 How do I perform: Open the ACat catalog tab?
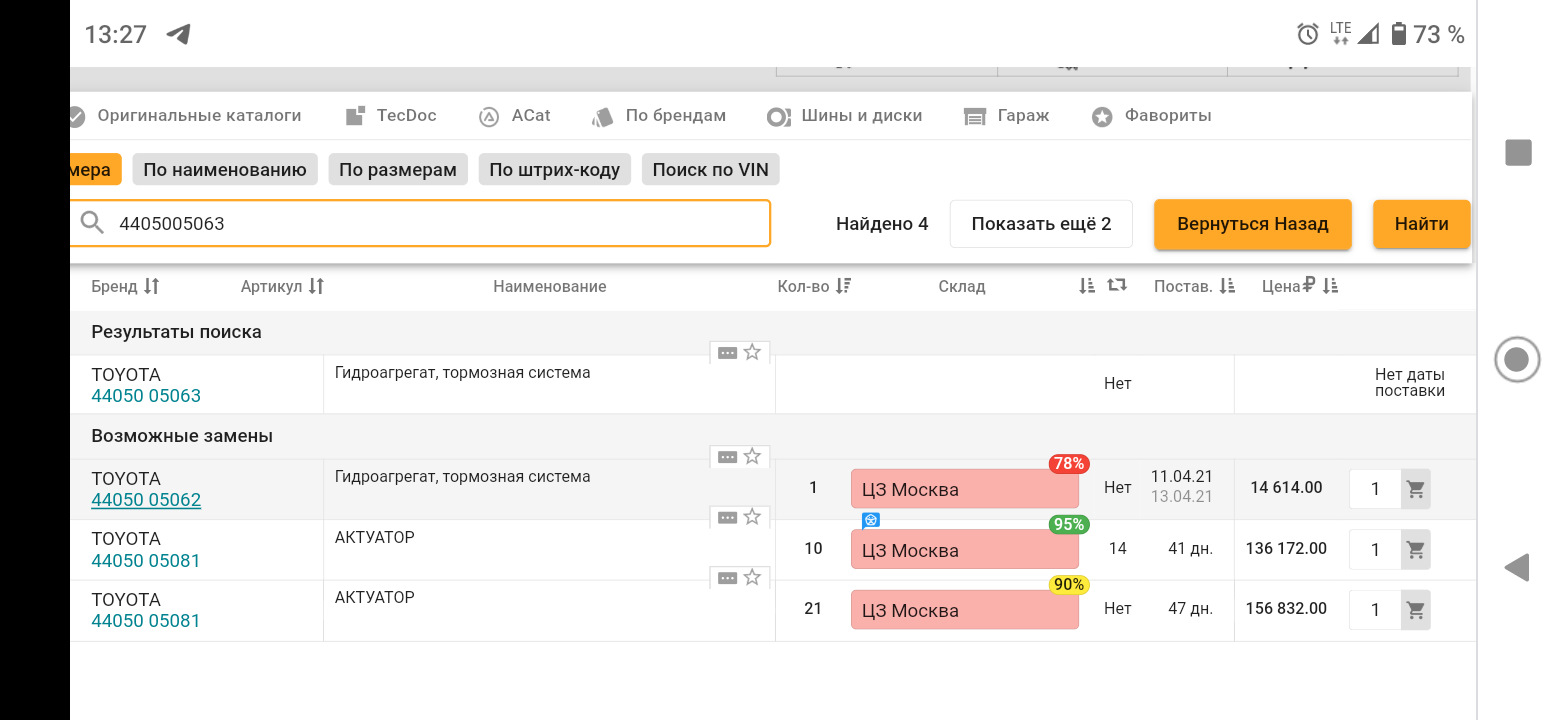point(514,116)
